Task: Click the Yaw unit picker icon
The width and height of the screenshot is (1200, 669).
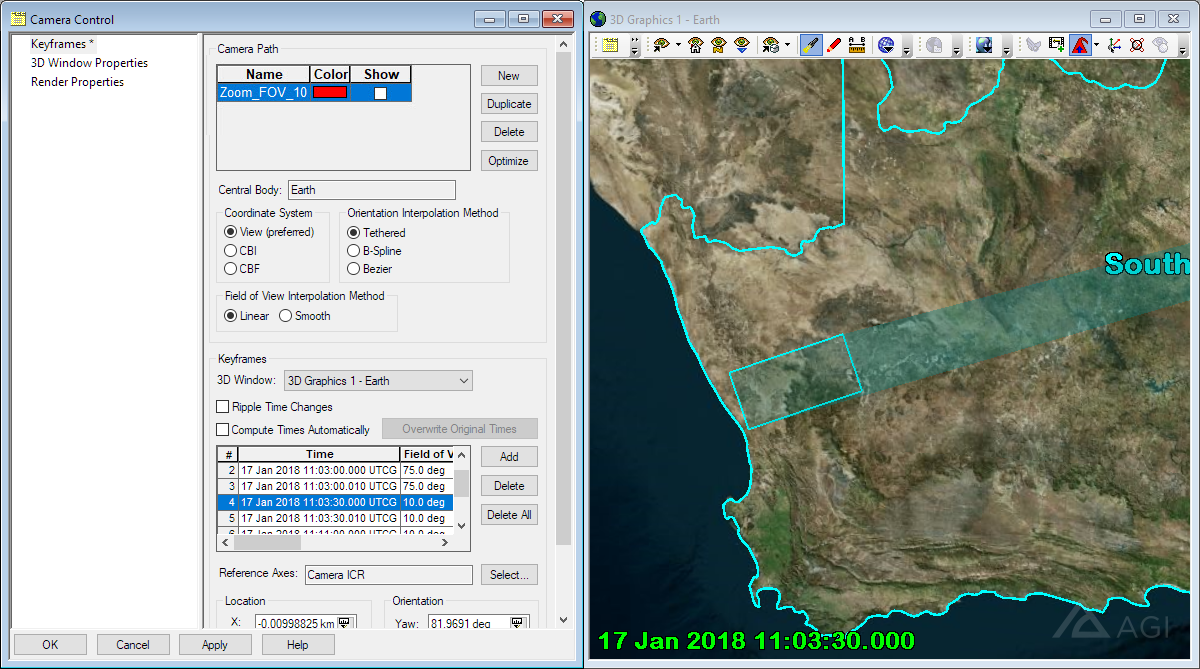Action: coord(517,623)
